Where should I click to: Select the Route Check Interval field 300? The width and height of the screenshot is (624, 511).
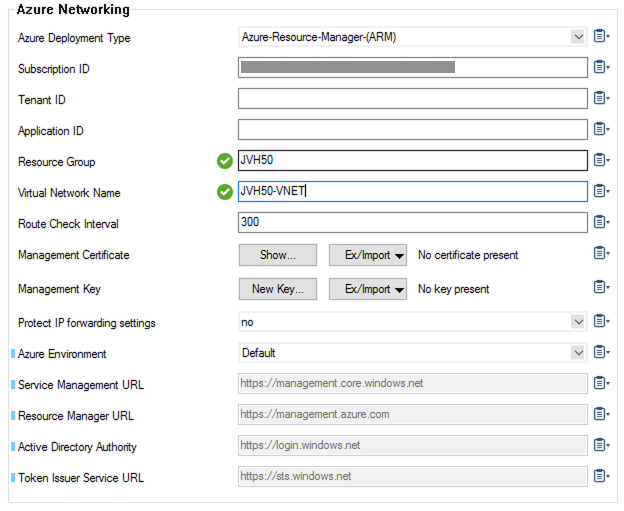pyautogui.click(x=413, y=222)
